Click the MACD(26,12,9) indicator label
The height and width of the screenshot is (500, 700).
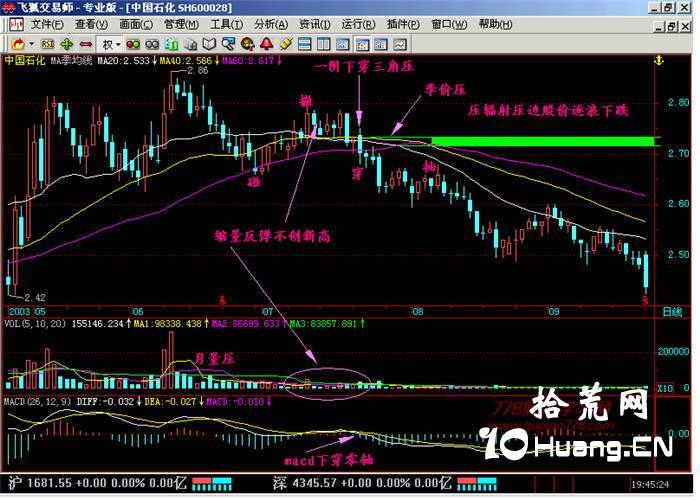[37, 401]
